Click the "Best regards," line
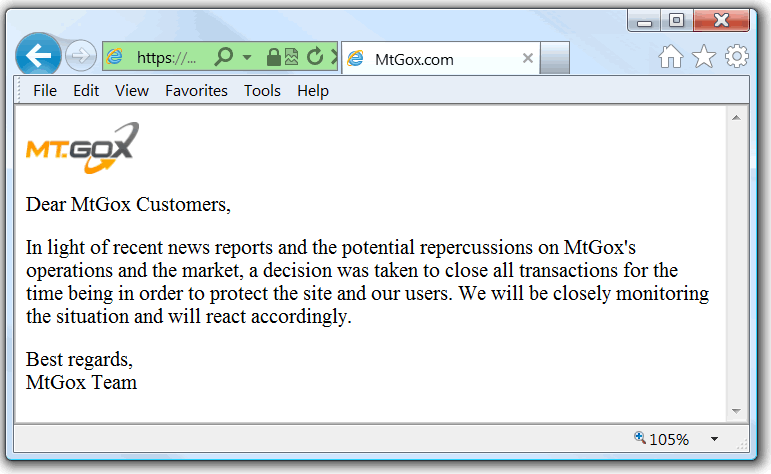The height and width of the screenshot is (474, 771). click(x=79, y=359)
